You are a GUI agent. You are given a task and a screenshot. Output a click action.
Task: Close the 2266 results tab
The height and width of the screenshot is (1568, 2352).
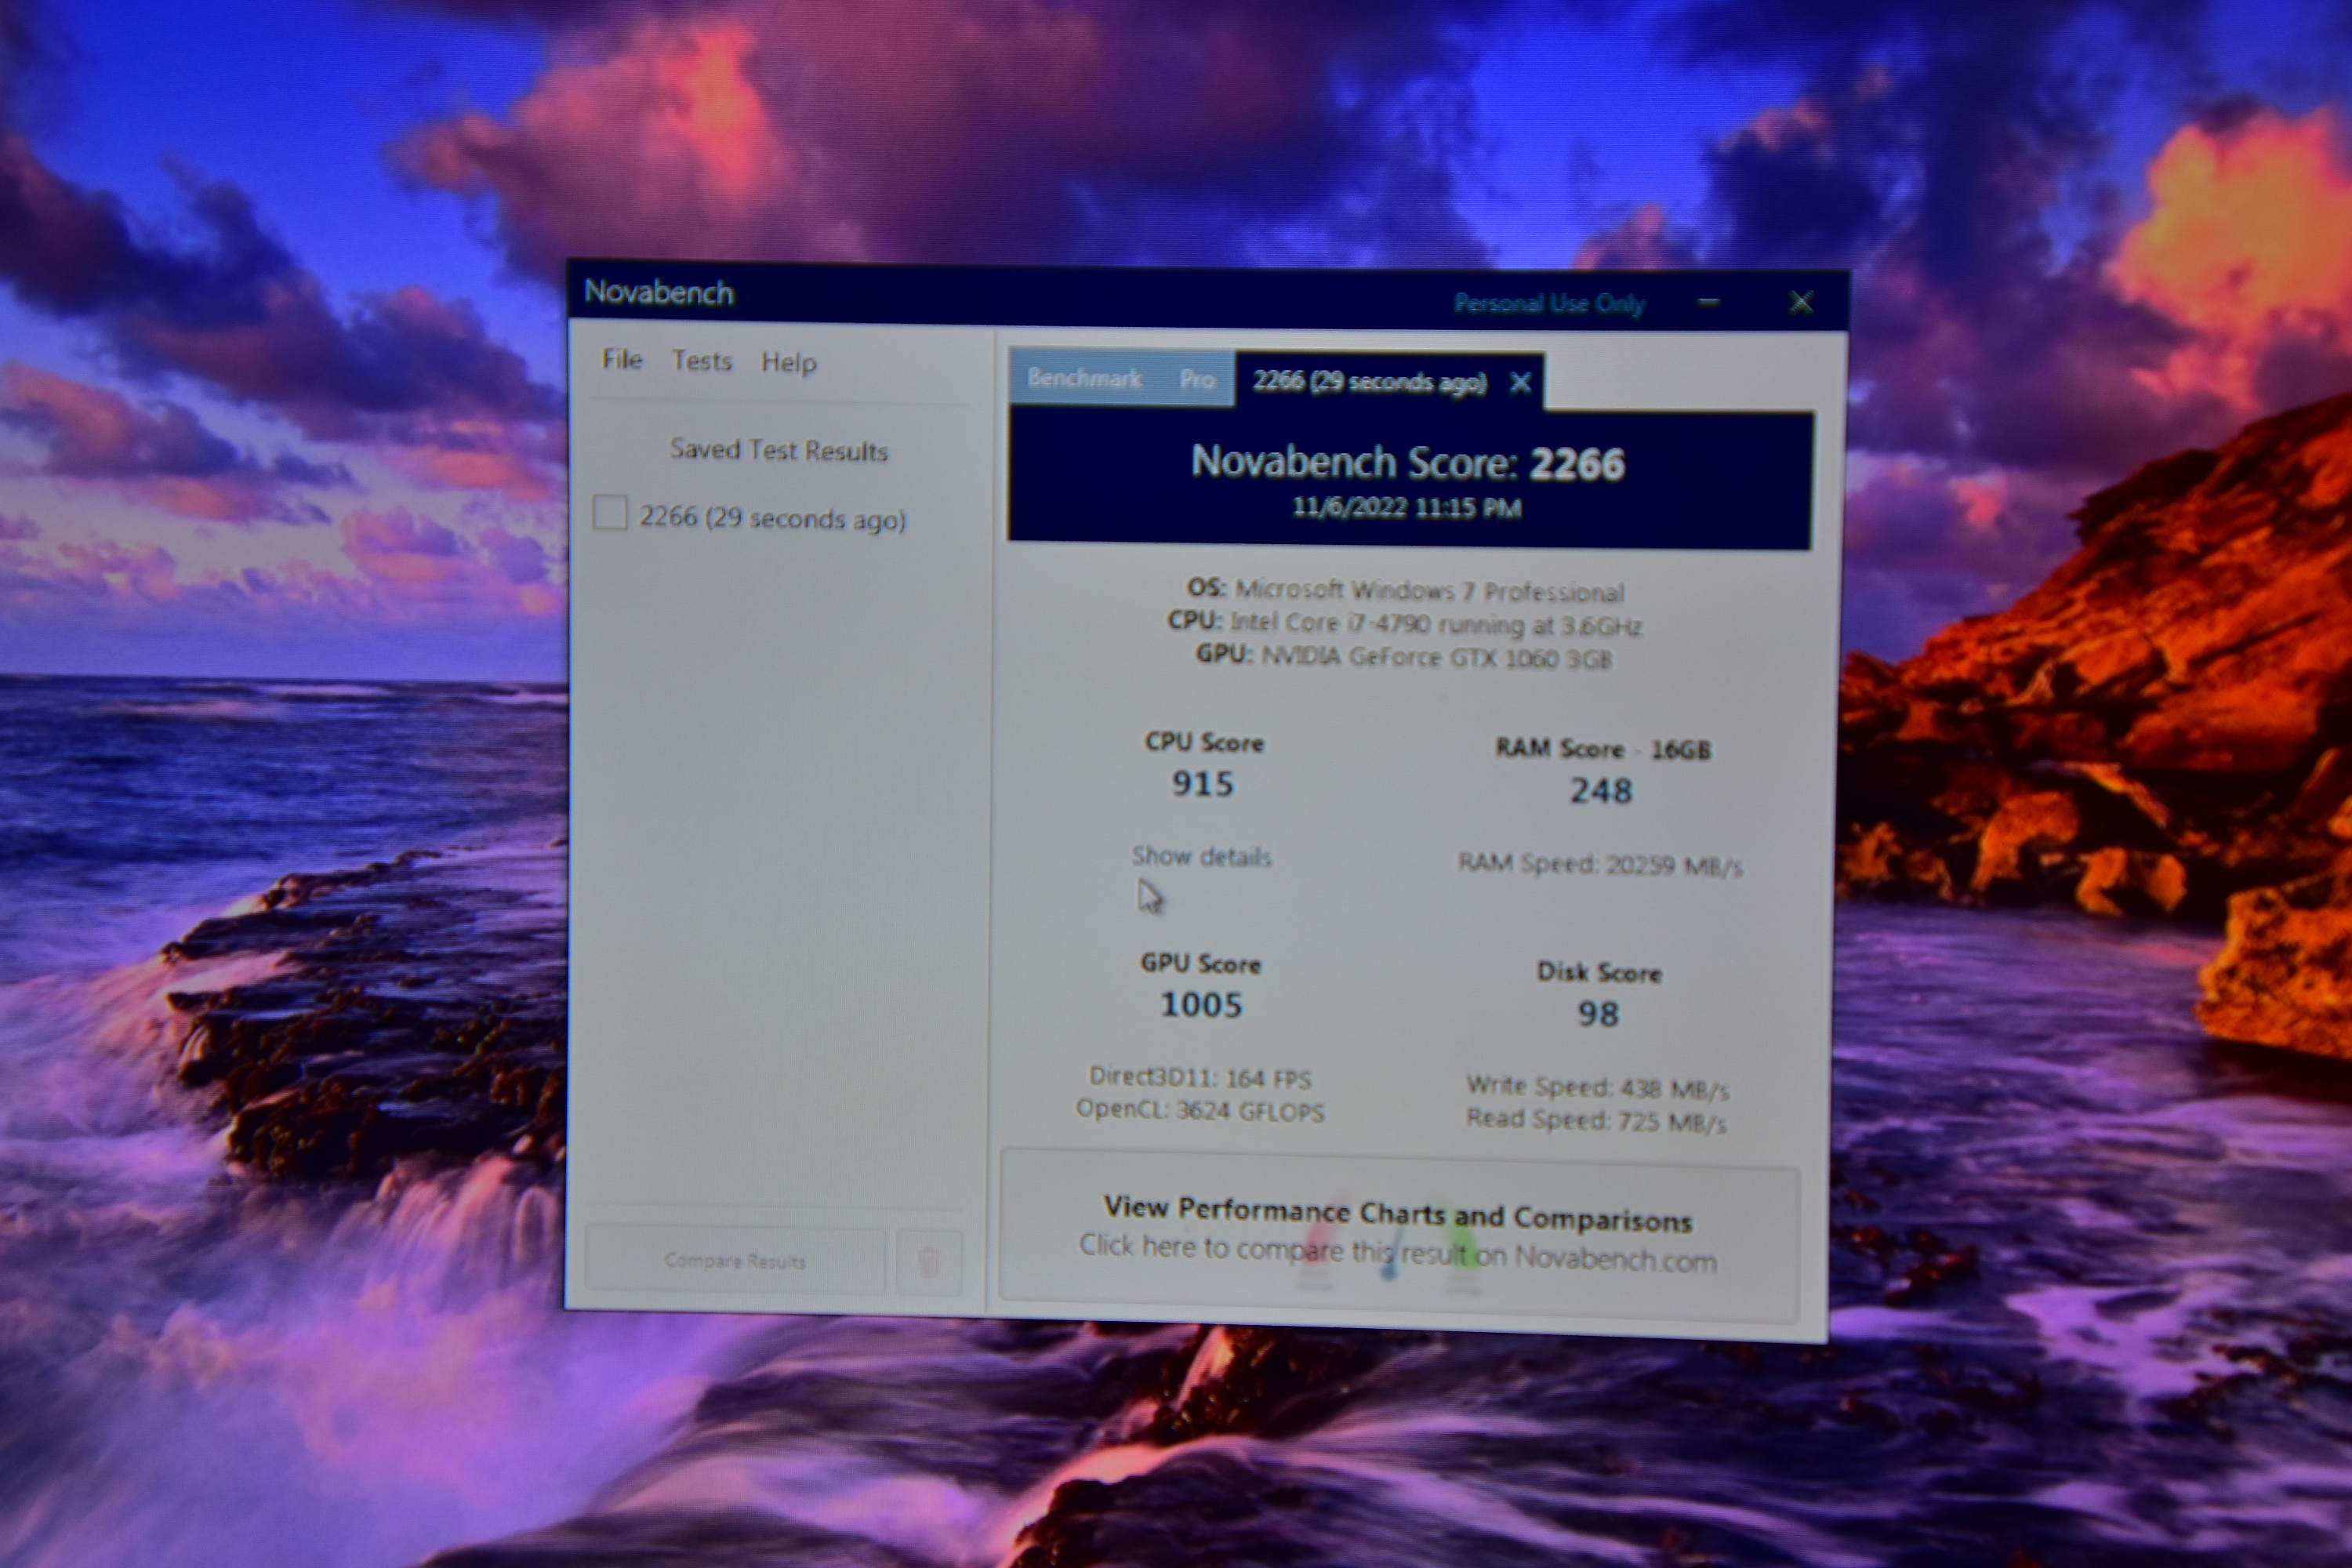[x=1520, y=382]
